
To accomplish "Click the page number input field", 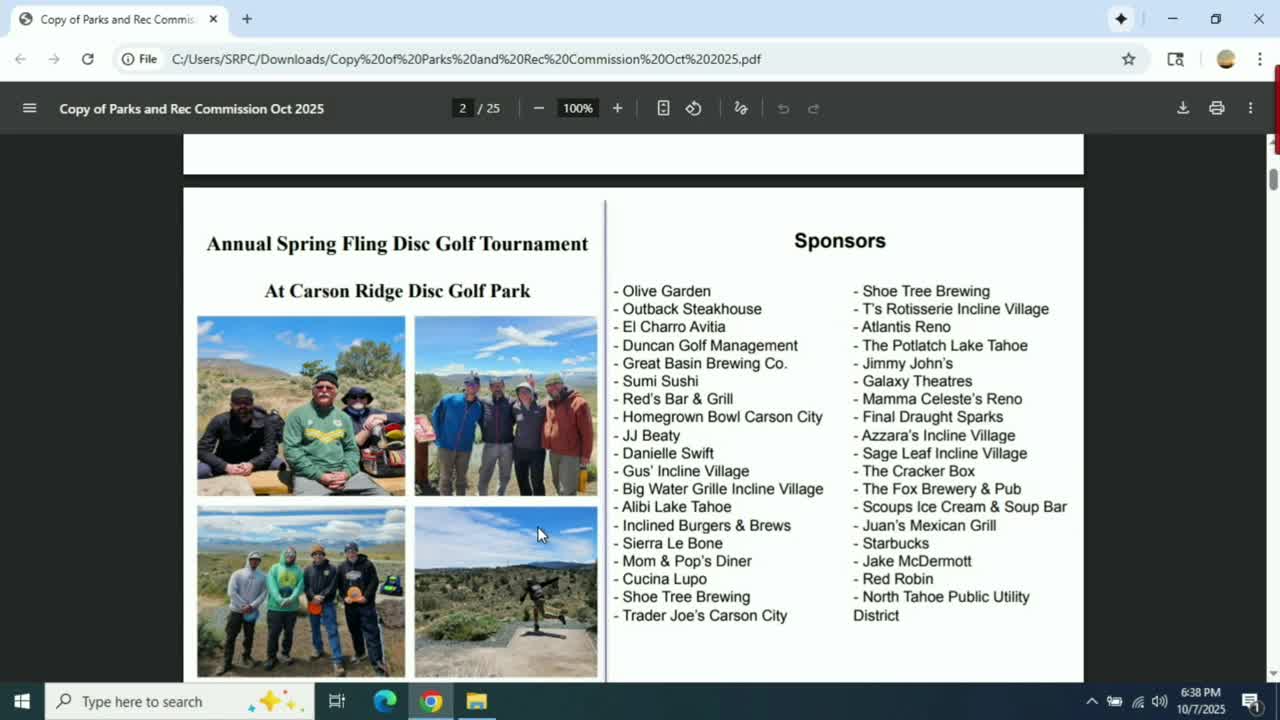I will [462, 108].
